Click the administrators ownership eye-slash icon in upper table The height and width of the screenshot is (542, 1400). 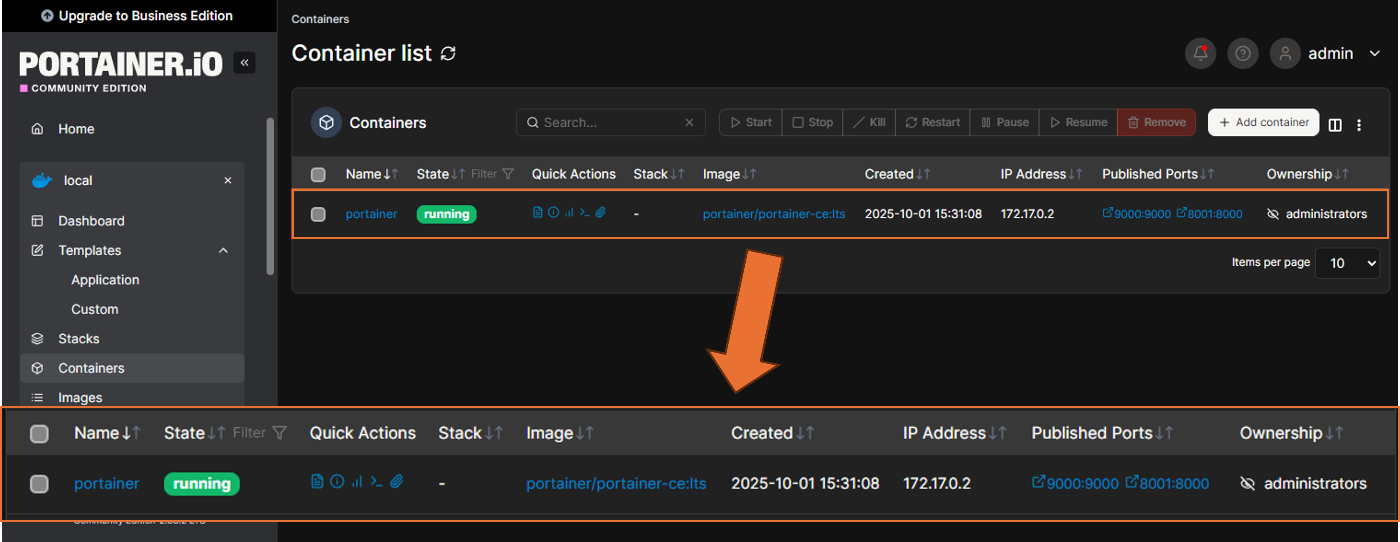coord(1273,214)
